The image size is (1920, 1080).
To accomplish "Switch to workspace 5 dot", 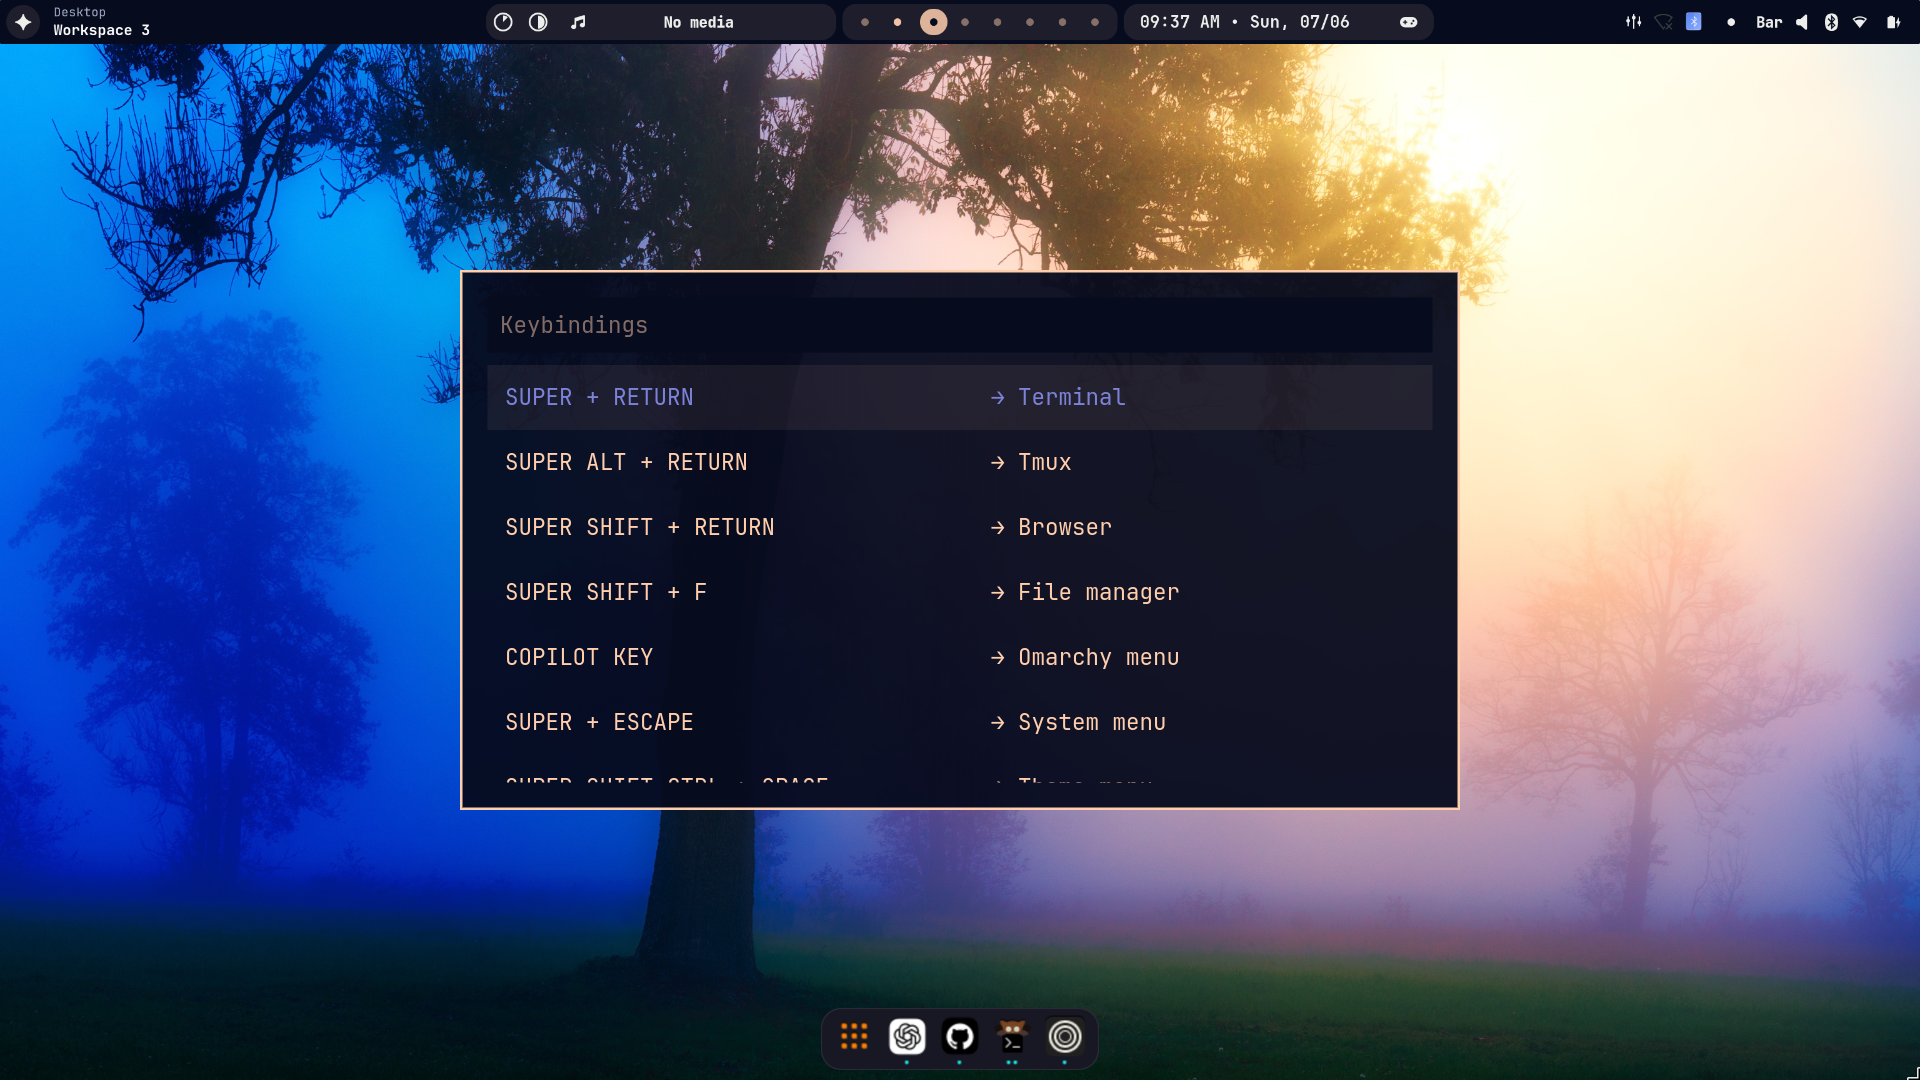I will pyautogui.click(x=997, y=22).
